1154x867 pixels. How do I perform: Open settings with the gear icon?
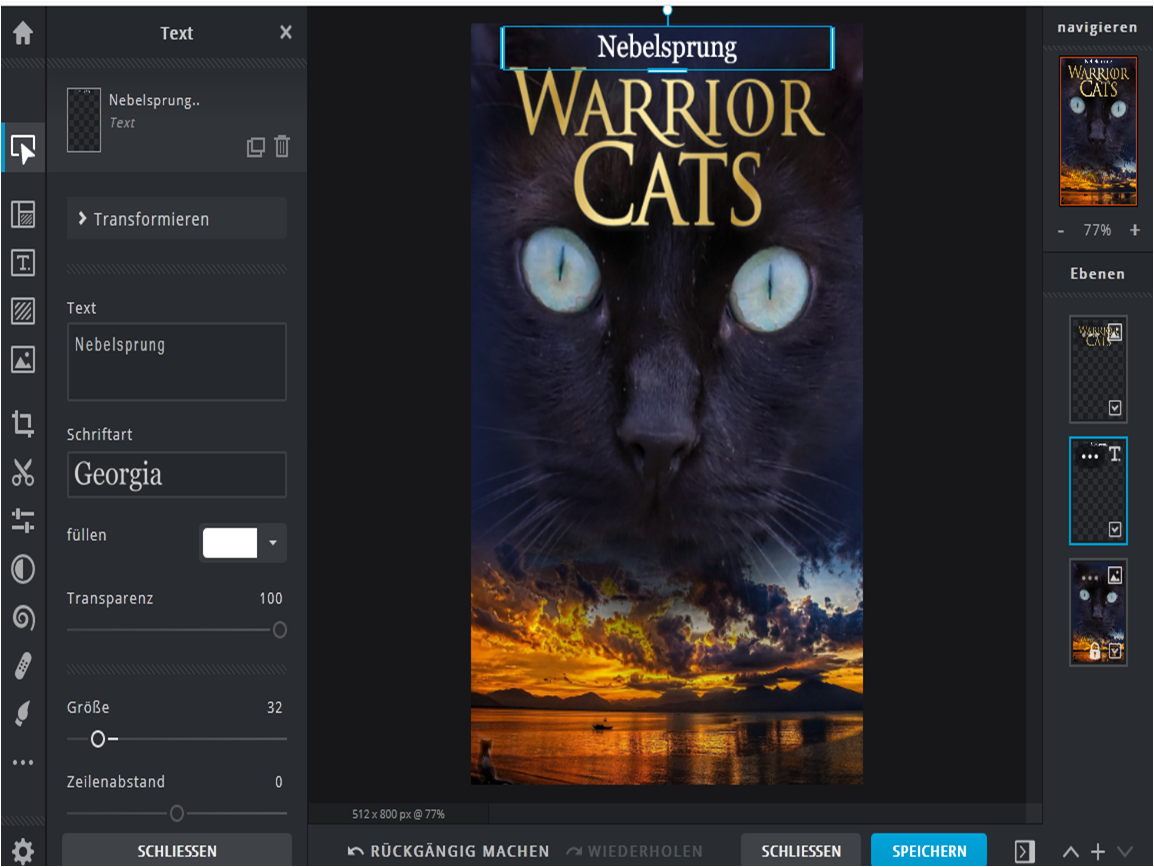[23, 852]
